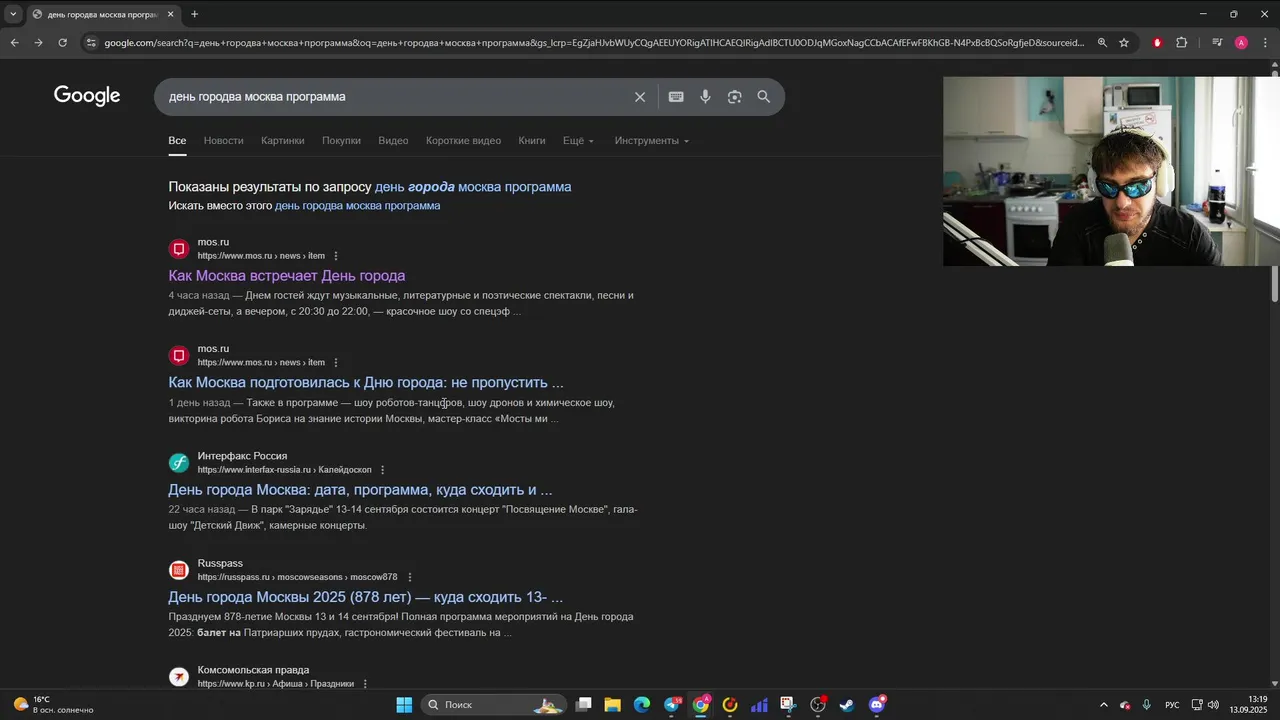Image resolution: width=1280 pixels, height=720 pixels.
Task: Open the tab search dropdown arrow
Action: tap(13, 14)
